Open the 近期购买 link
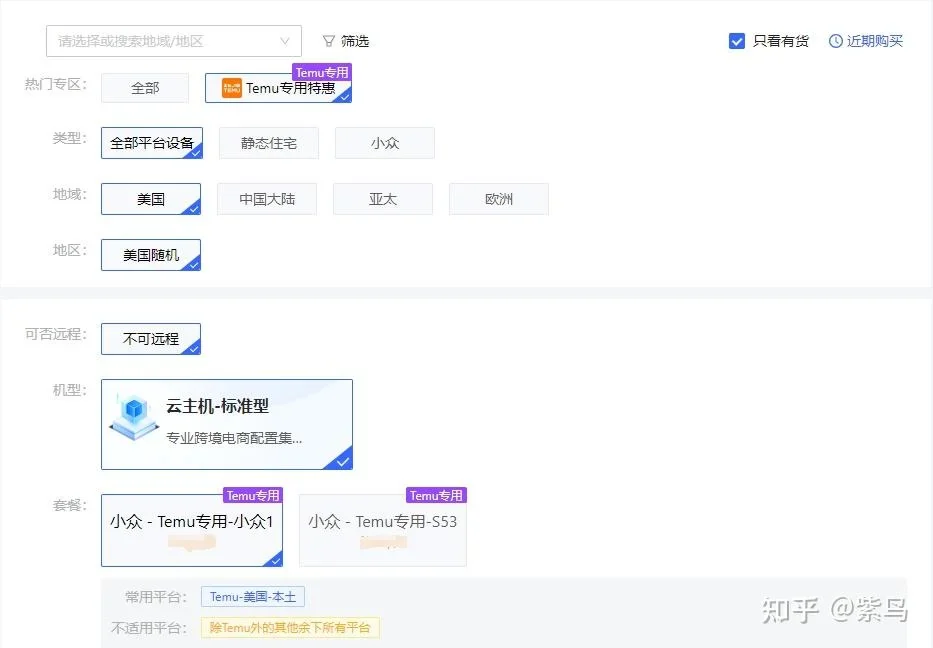Image resolution: width=933 pixels, height=648 pixels. 874,41
